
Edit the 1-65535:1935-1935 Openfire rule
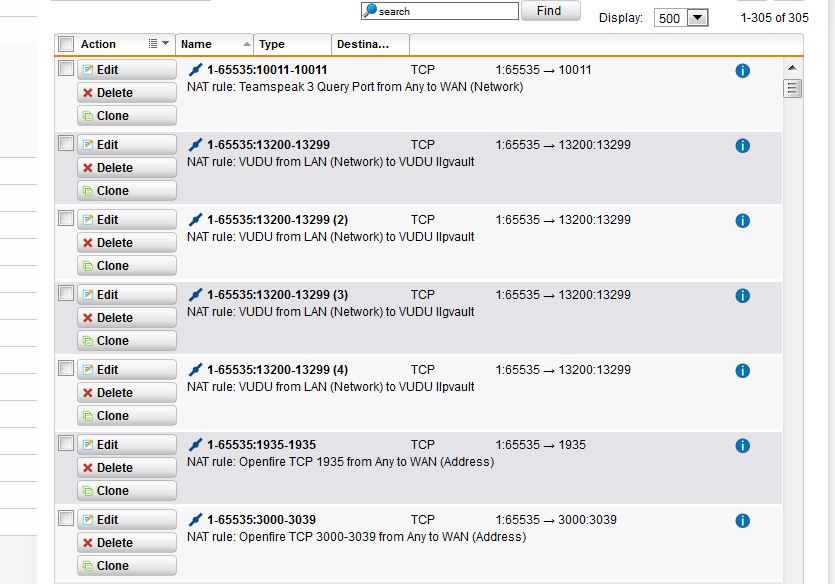[x=127, y=445]
